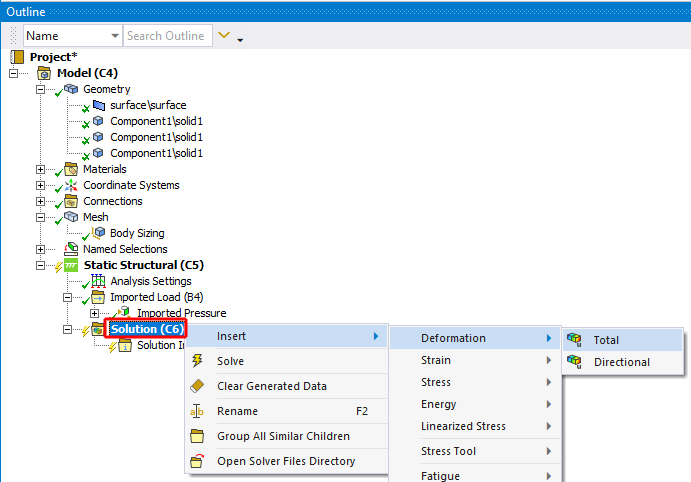Screen dimensions: 691x482
Task: Click the Solution Information icon
Action: 125,345
